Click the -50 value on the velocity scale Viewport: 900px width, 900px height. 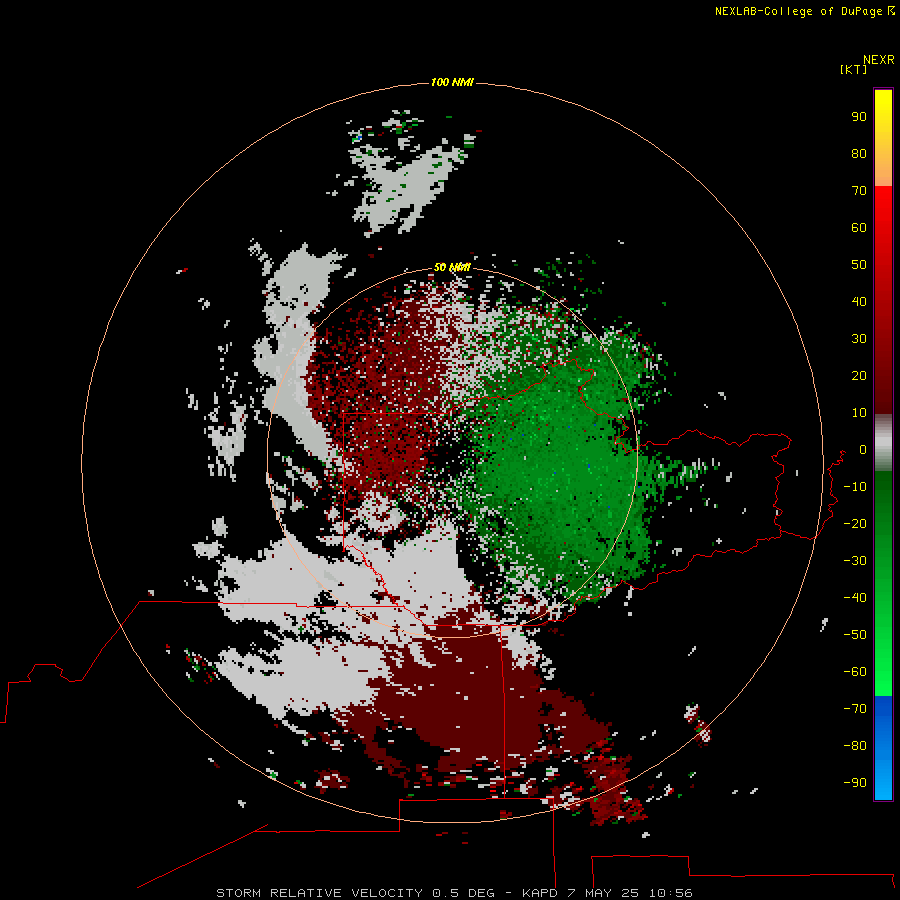pyautogui.click(x=855, y=635)
